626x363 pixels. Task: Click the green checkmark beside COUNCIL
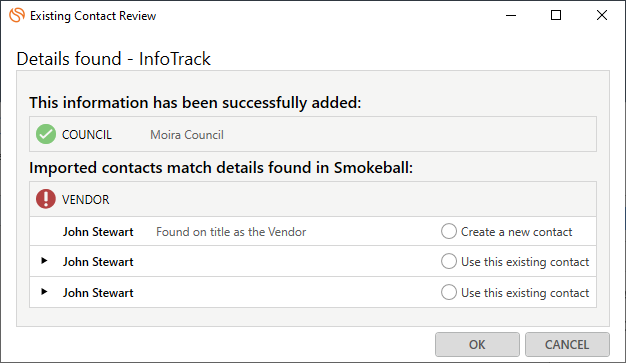click(x=46, y=134)
